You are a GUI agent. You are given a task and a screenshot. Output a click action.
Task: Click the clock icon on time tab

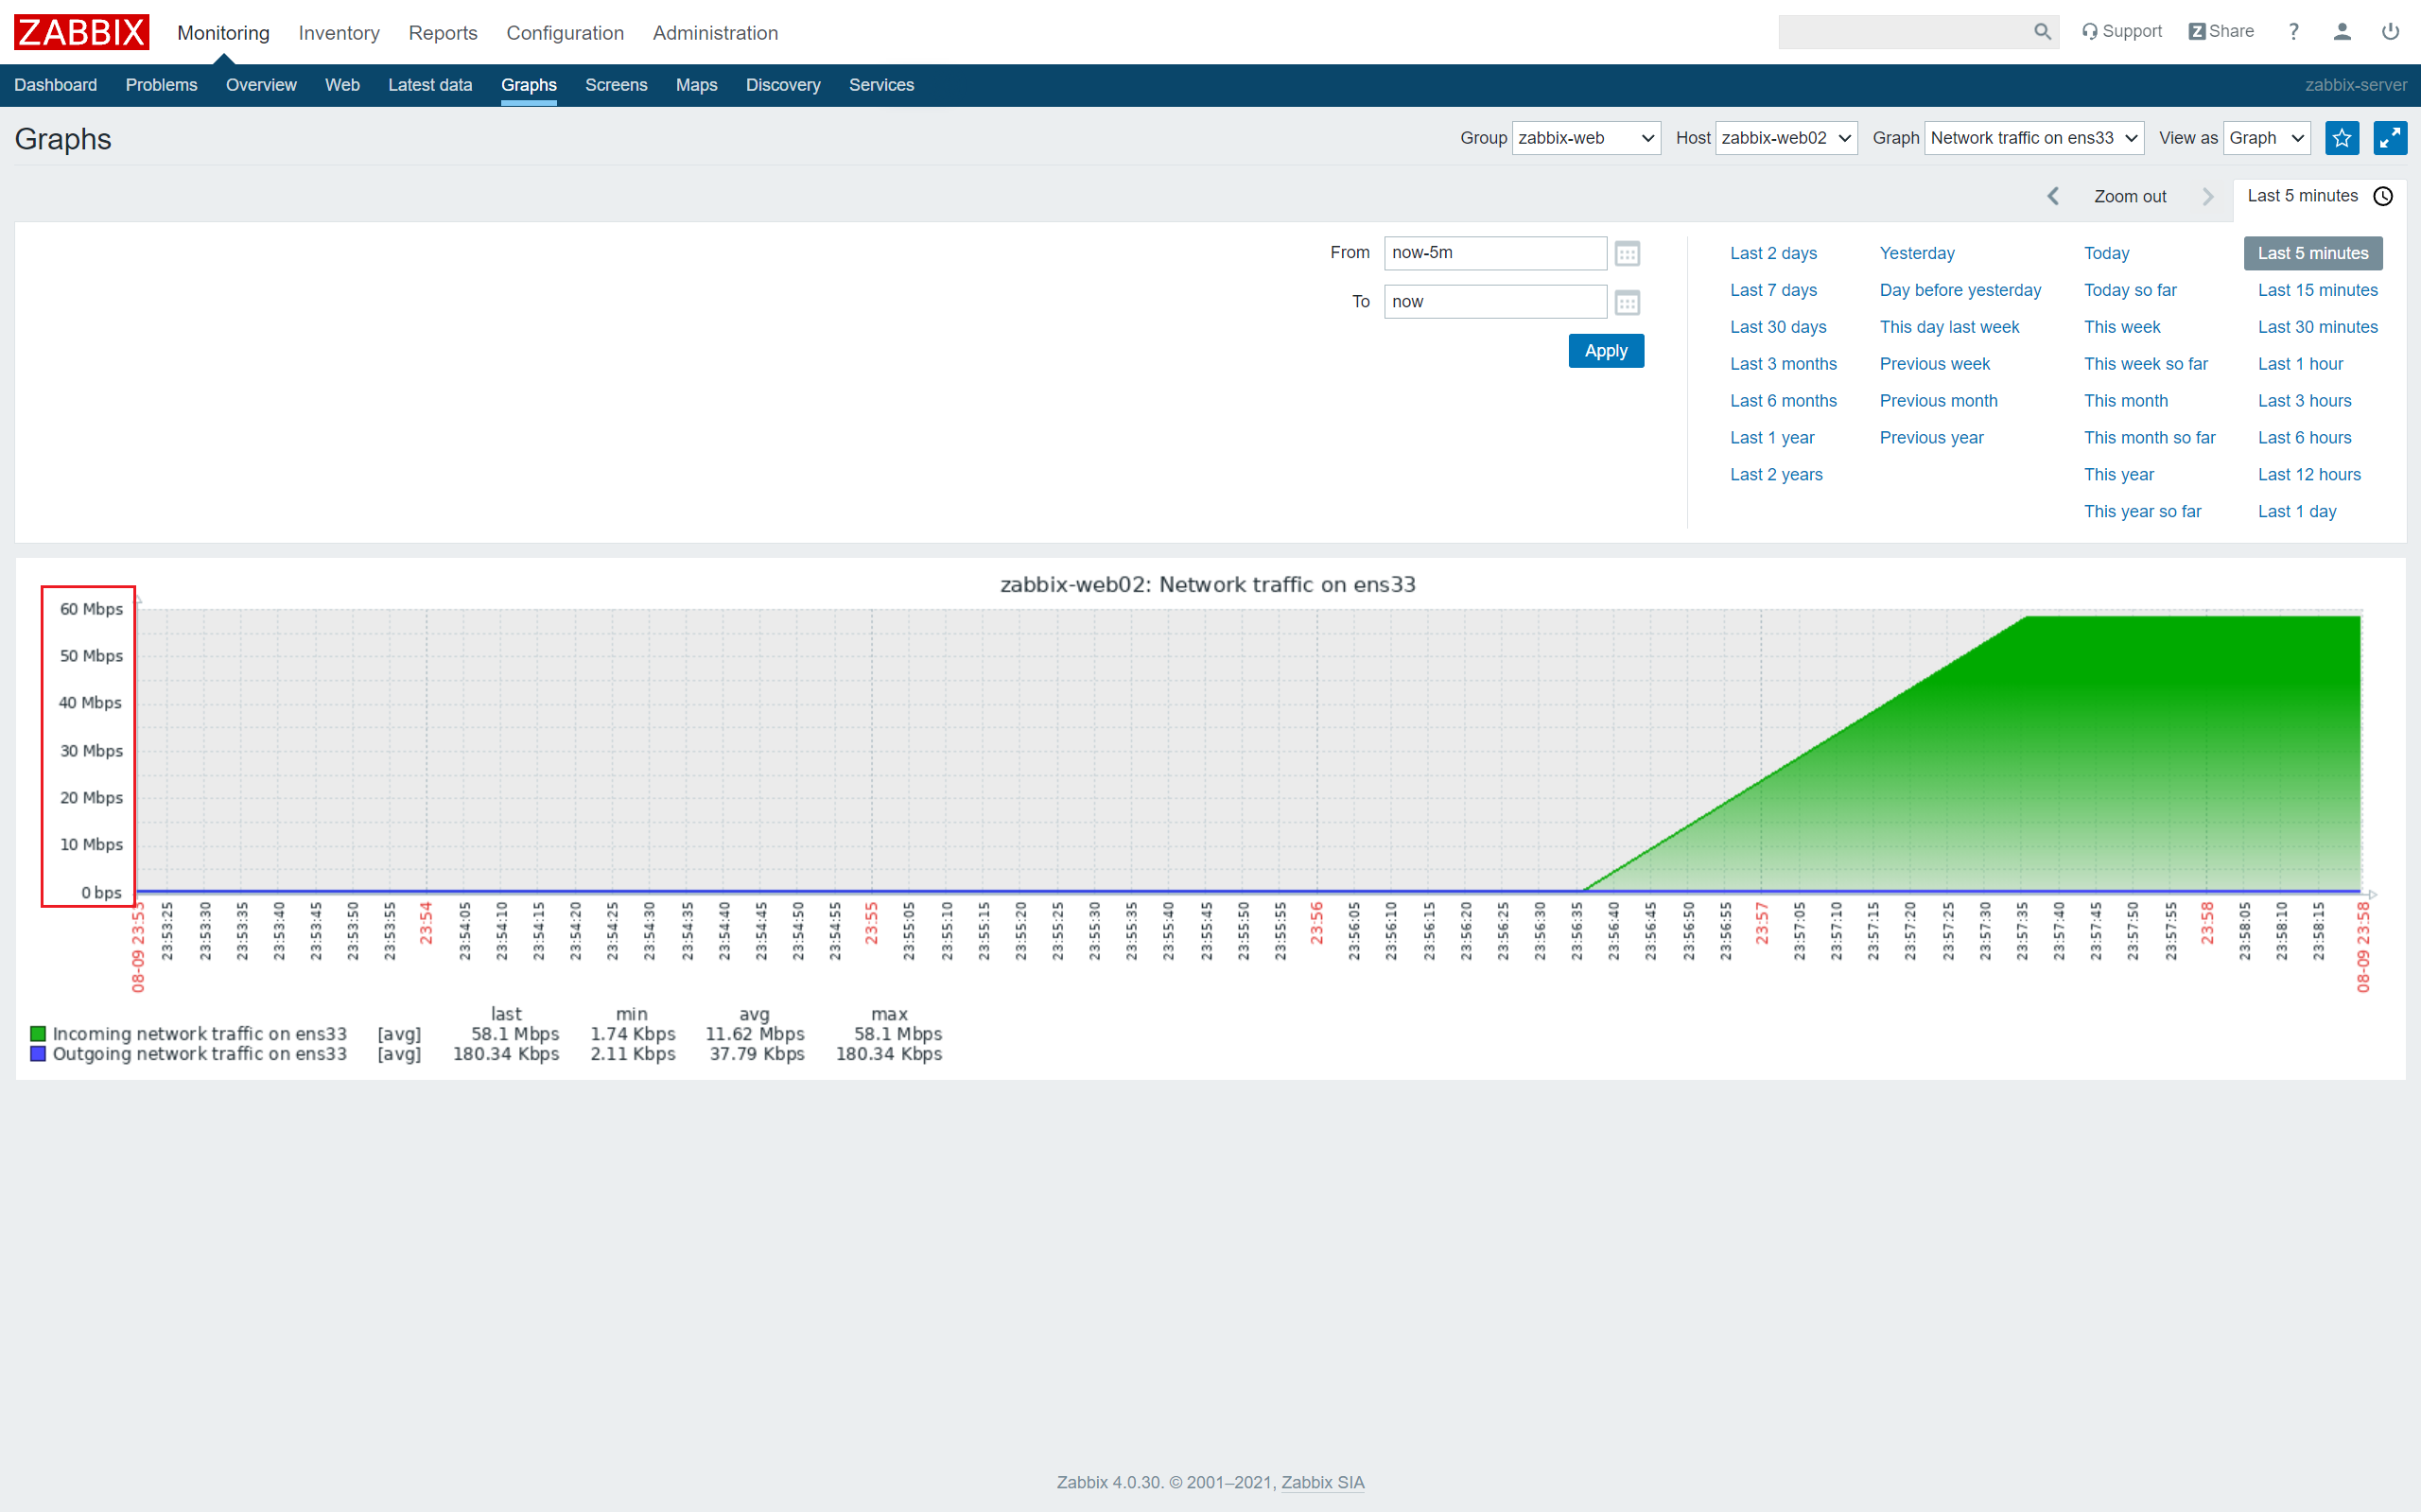[2383, 196]
